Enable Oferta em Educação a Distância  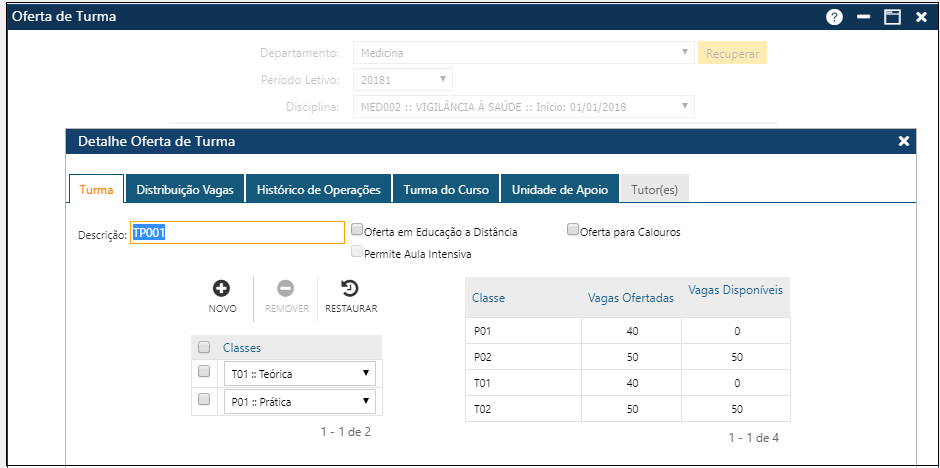pos(357,230)
